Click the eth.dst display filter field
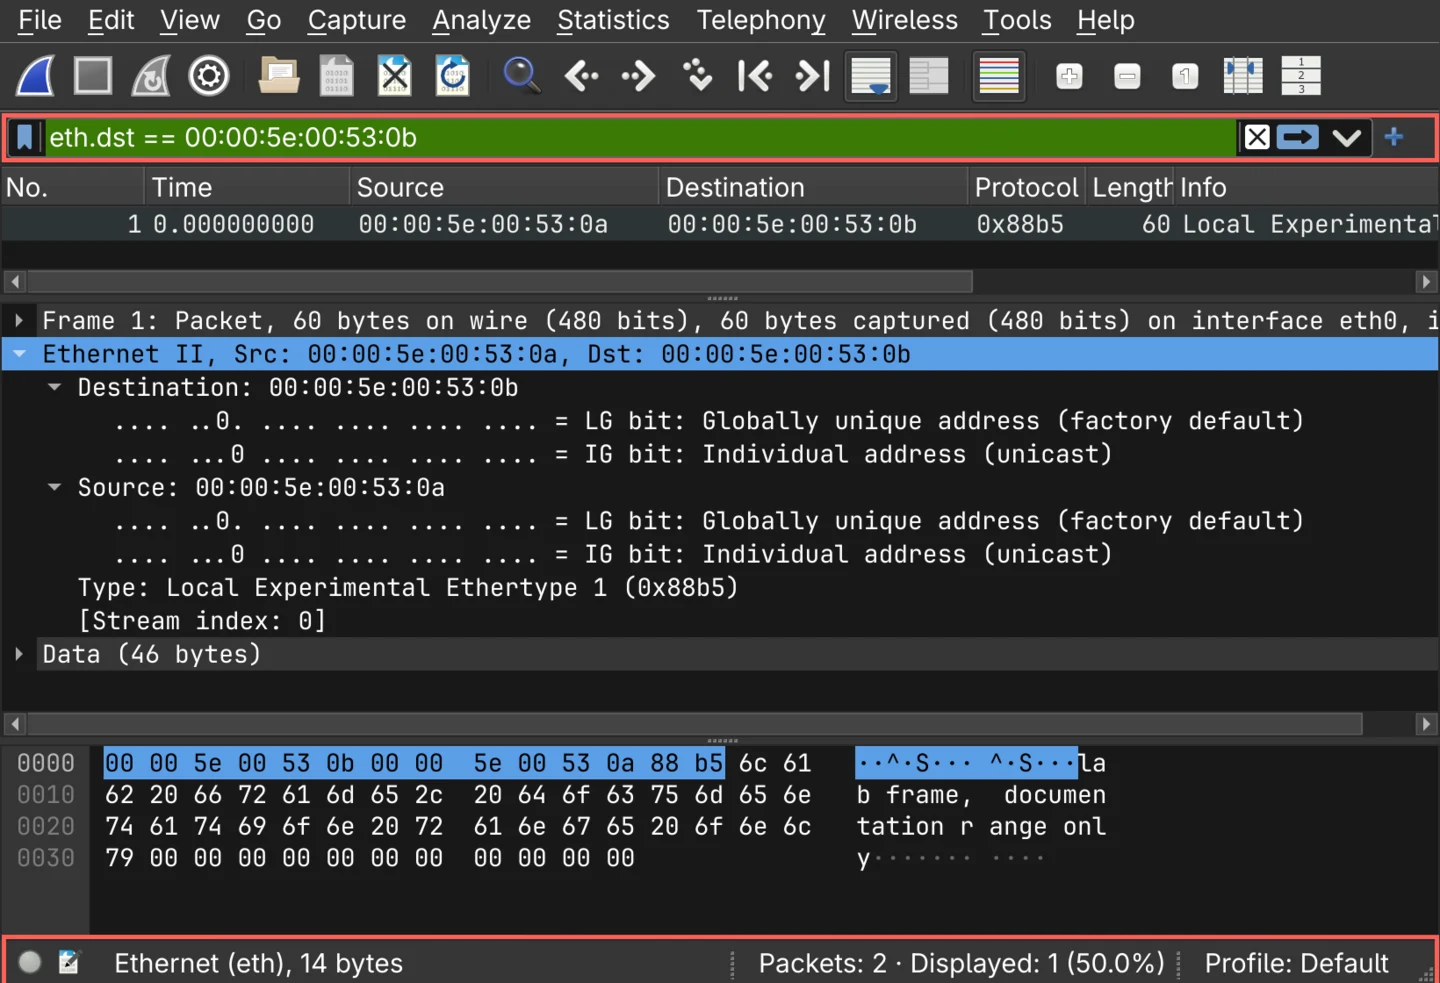 [640, 138]
